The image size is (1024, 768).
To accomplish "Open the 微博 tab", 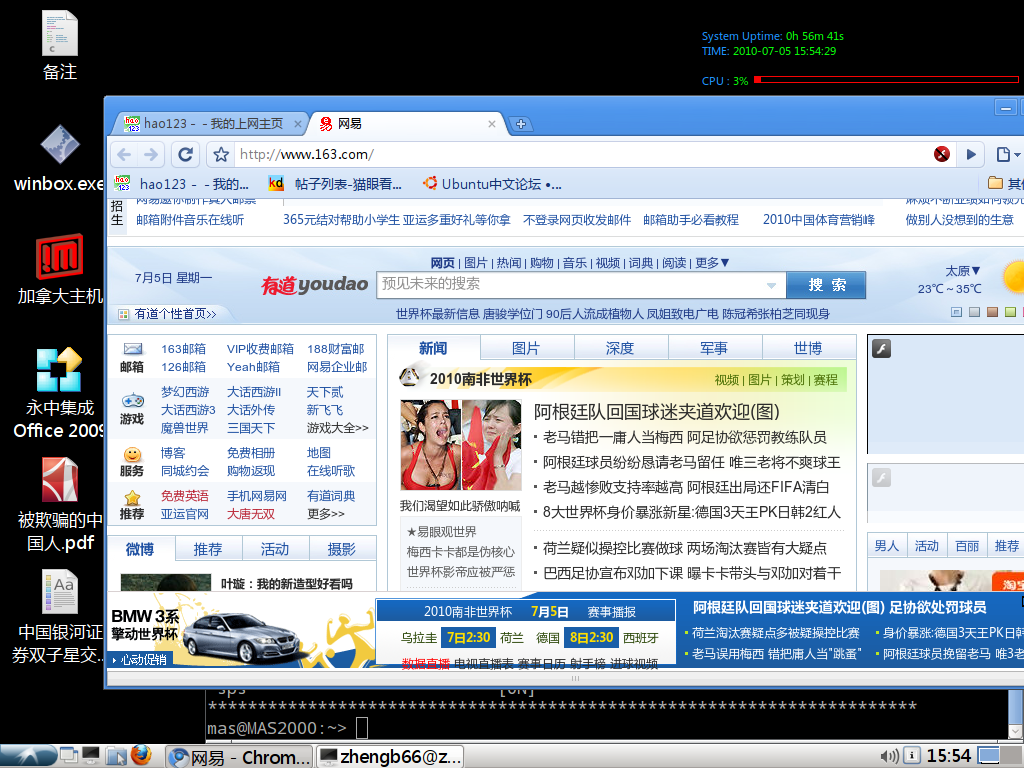I will tap(140, 549).
